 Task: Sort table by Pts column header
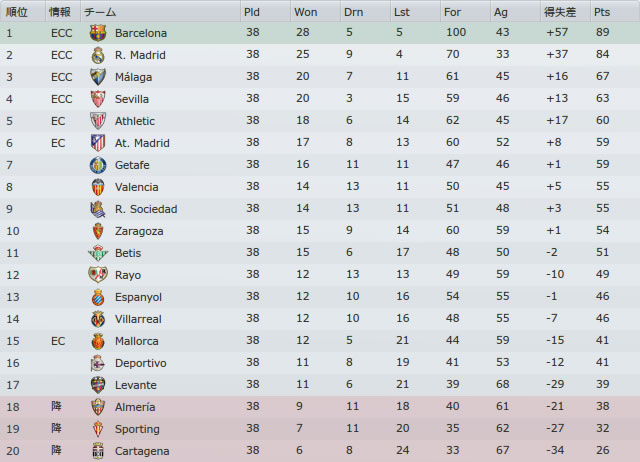pyautogui.click(x=602, y=12)
